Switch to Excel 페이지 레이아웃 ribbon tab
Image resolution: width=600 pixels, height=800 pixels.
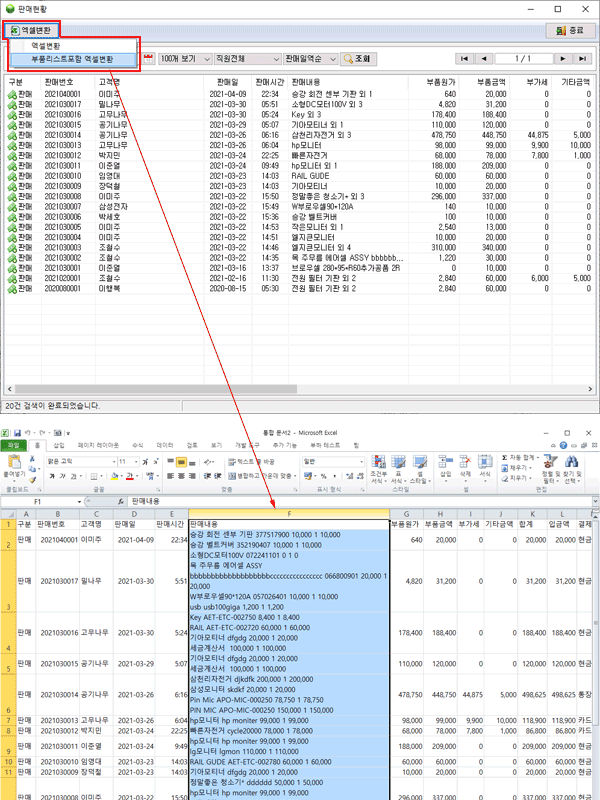point(98,445)
